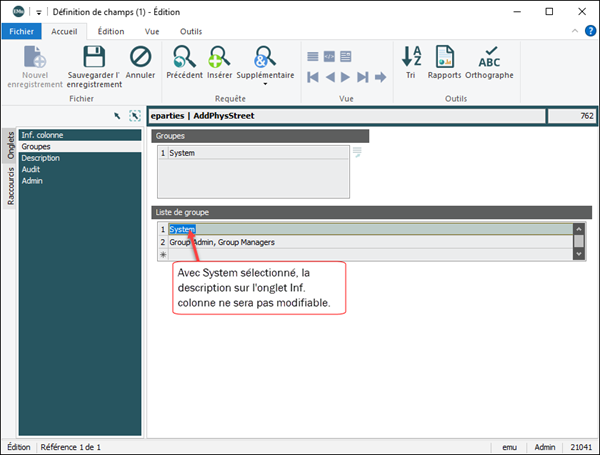Click the Insérer search icon
Viewport: 600px width, 455px height.
pyautogui.click(x=219, y=57)
